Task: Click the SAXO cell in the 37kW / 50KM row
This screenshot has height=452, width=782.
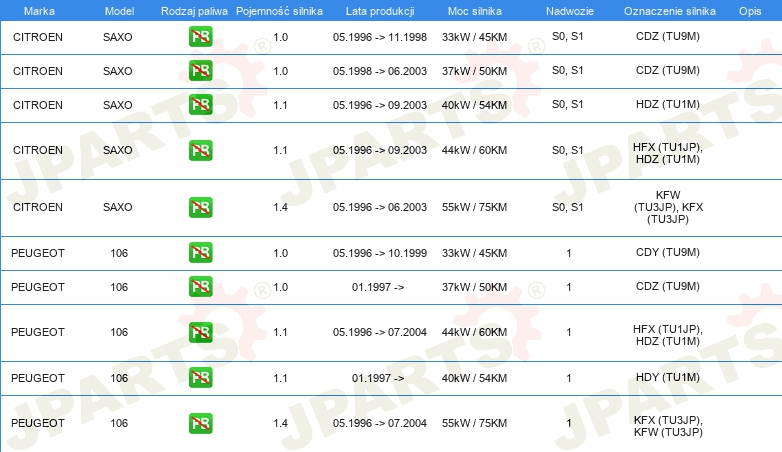Action: (118, 71)
